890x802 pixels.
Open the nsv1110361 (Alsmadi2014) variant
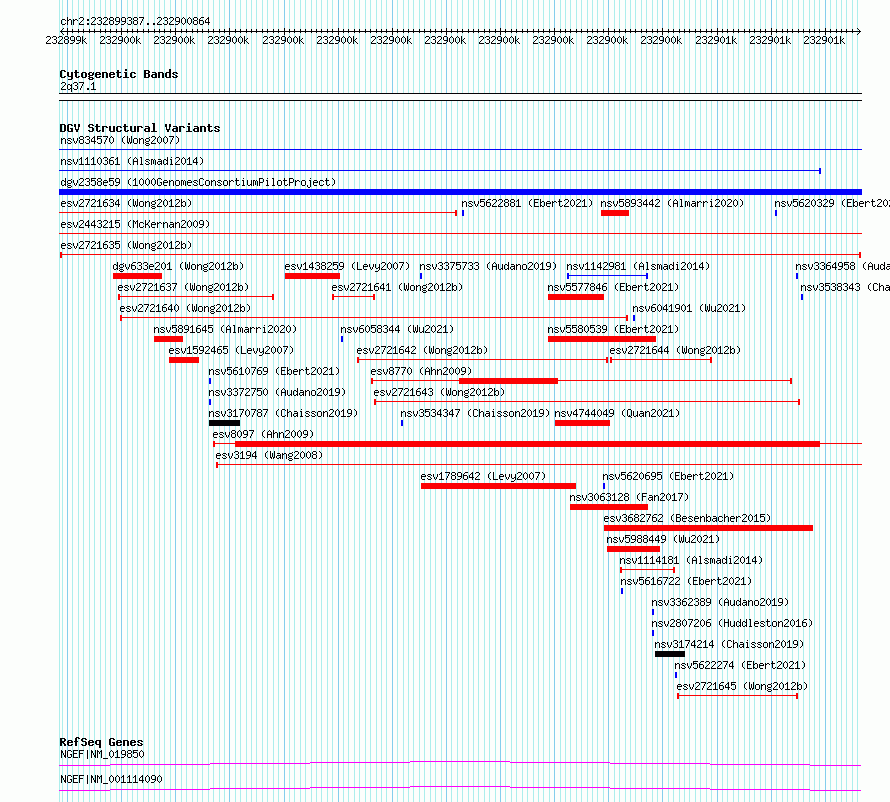click(x=132, y=161)
